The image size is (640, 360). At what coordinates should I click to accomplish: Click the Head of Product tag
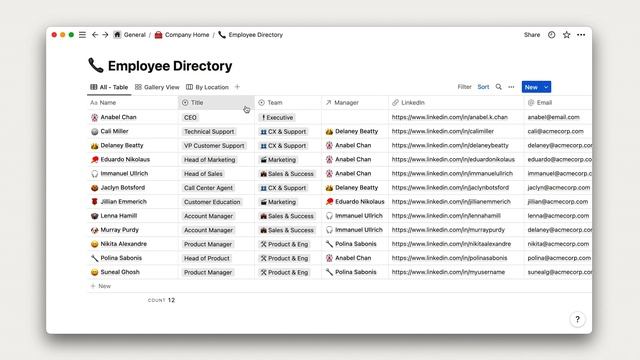pyautogui.click(x=207, y=258)
